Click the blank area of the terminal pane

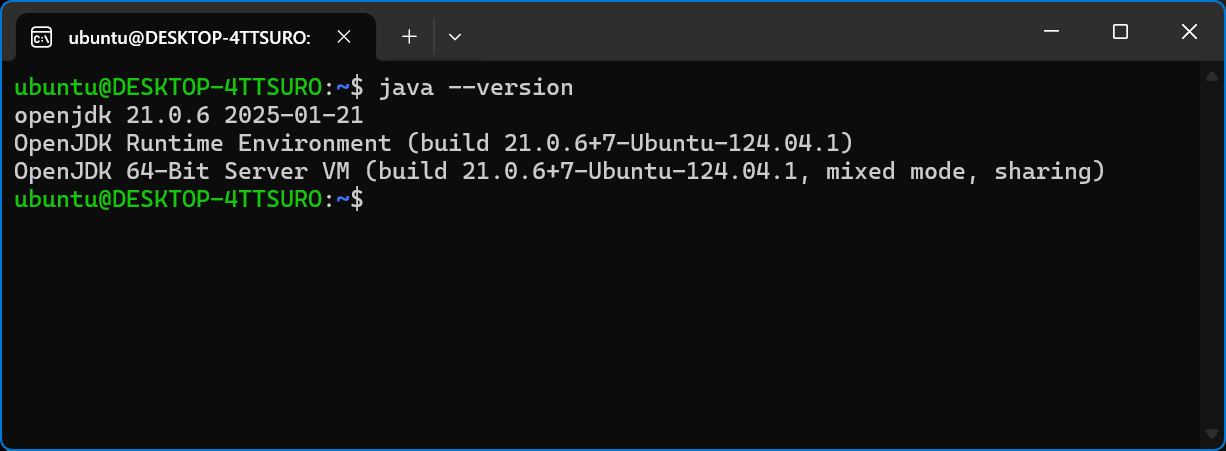point(600,330)
